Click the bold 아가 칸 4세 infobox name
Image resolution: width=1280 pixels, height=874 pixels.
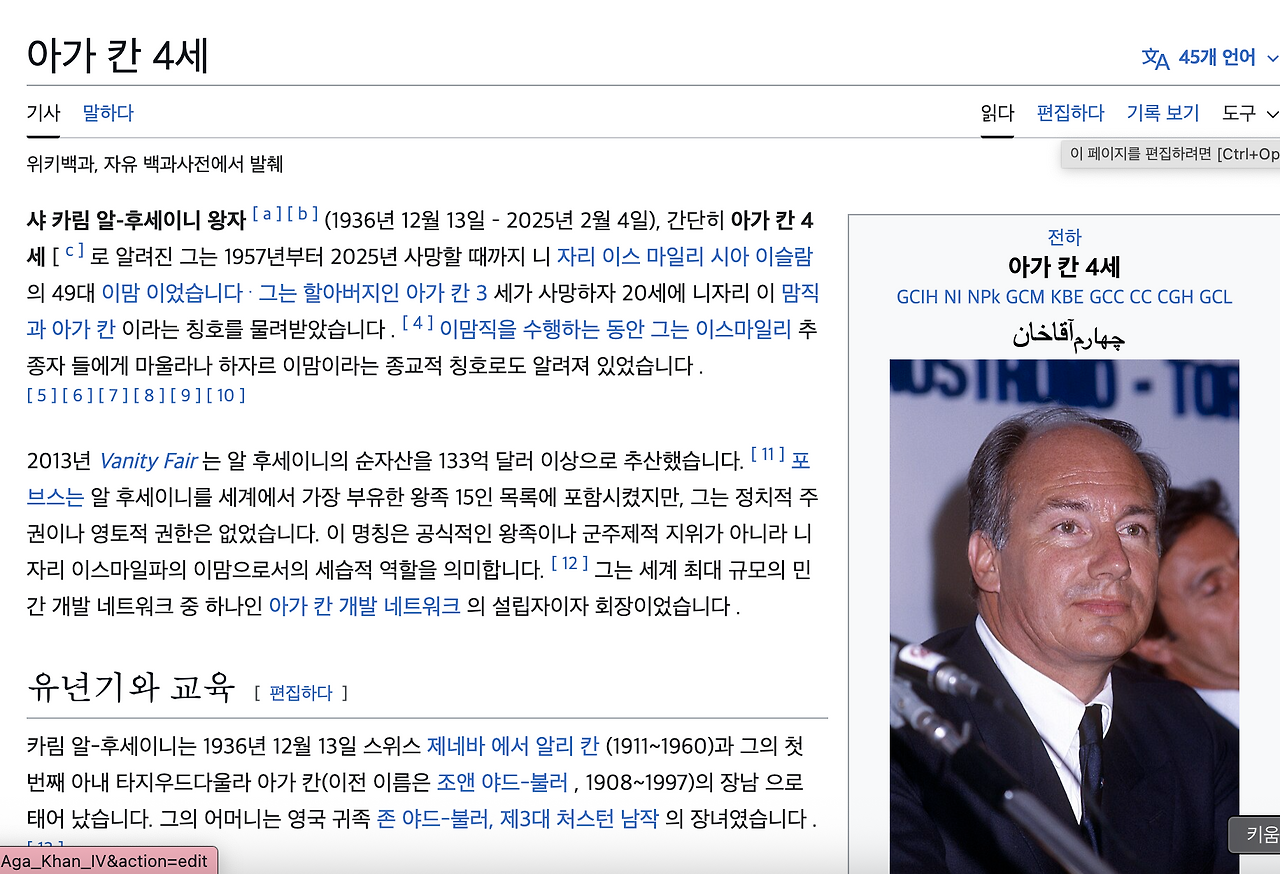coord(1064,267)
